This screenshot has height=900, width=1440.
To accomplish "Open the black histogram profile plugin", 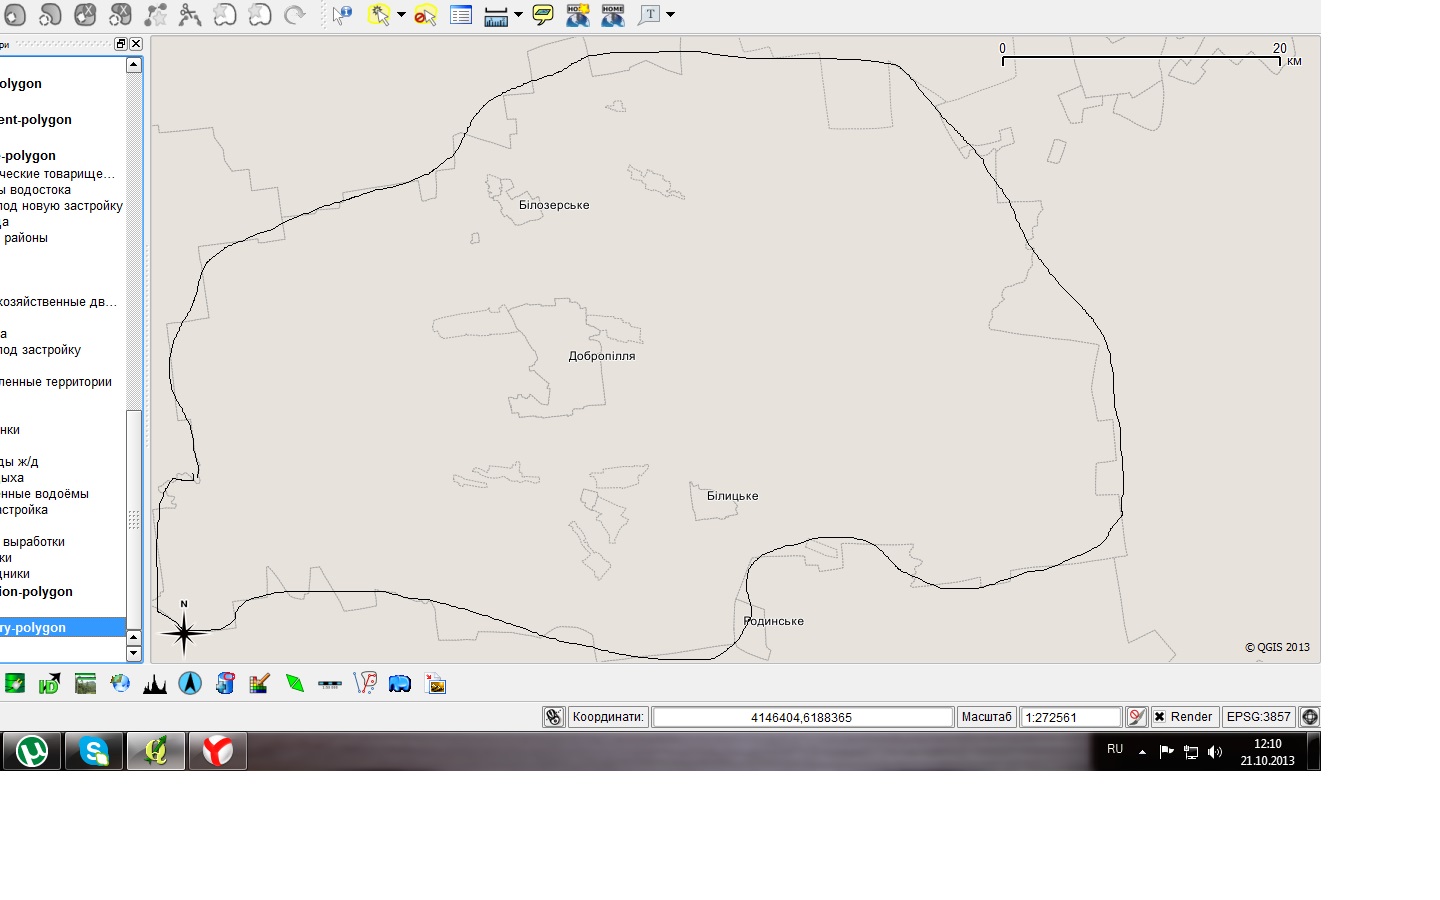I will click(x=155, y=684).
